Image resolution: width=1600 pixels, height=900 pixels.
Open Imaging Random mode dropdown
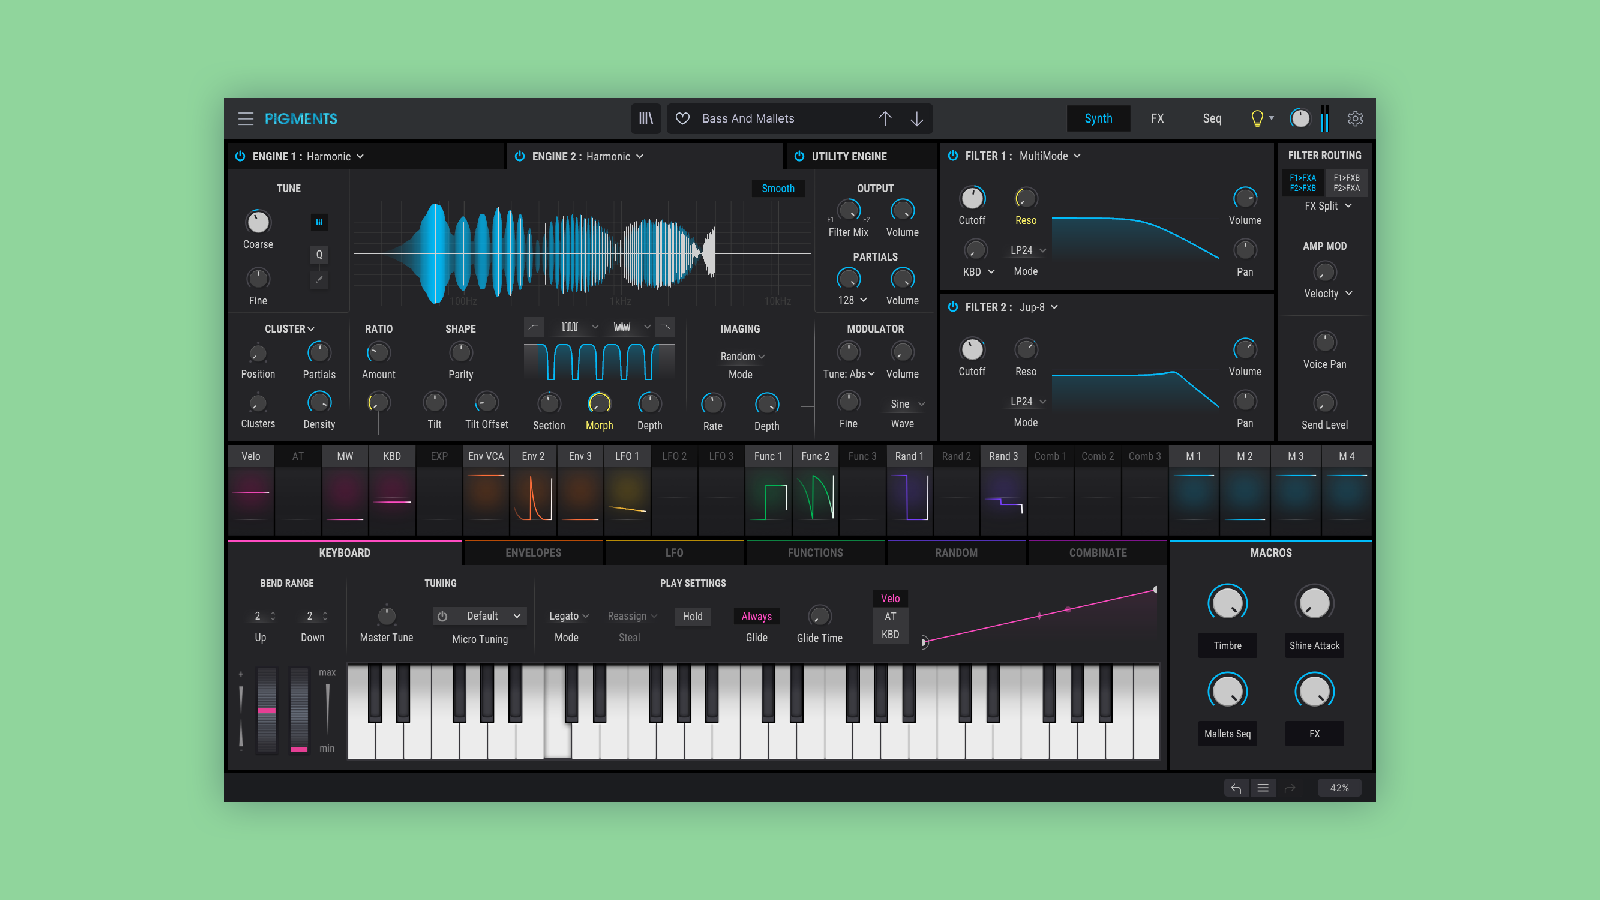[742, 356]
